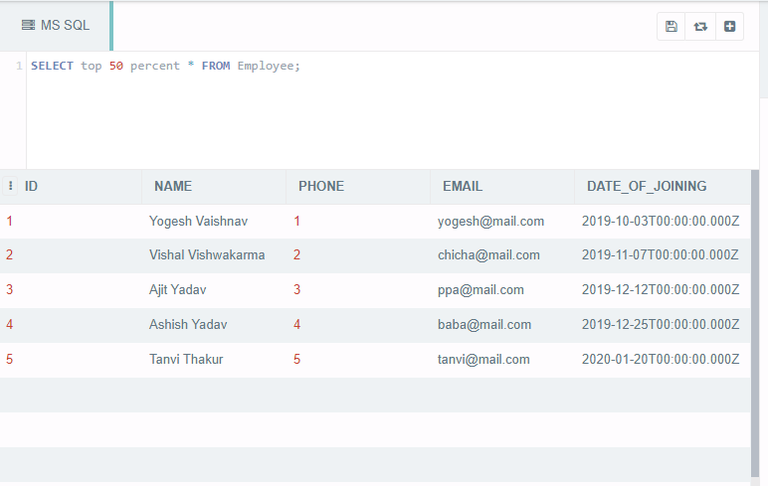Screen dimensions: 768x486
Task: Click the 2019-12-25 joining date cell
Action: [x=660, y=324]
